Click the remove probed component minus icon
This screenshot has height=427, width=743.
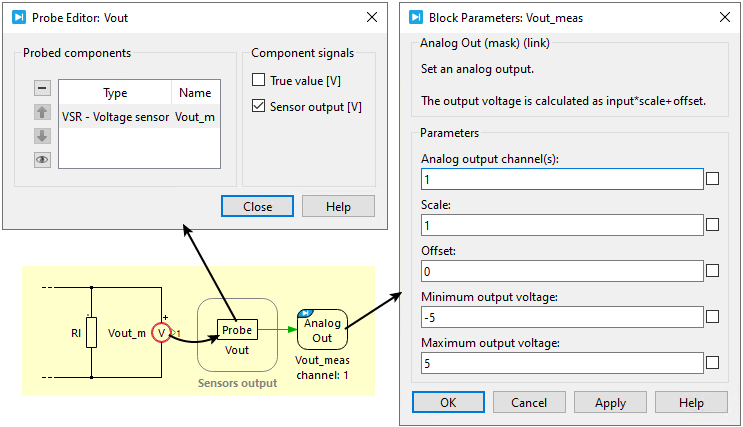point(42,88)
